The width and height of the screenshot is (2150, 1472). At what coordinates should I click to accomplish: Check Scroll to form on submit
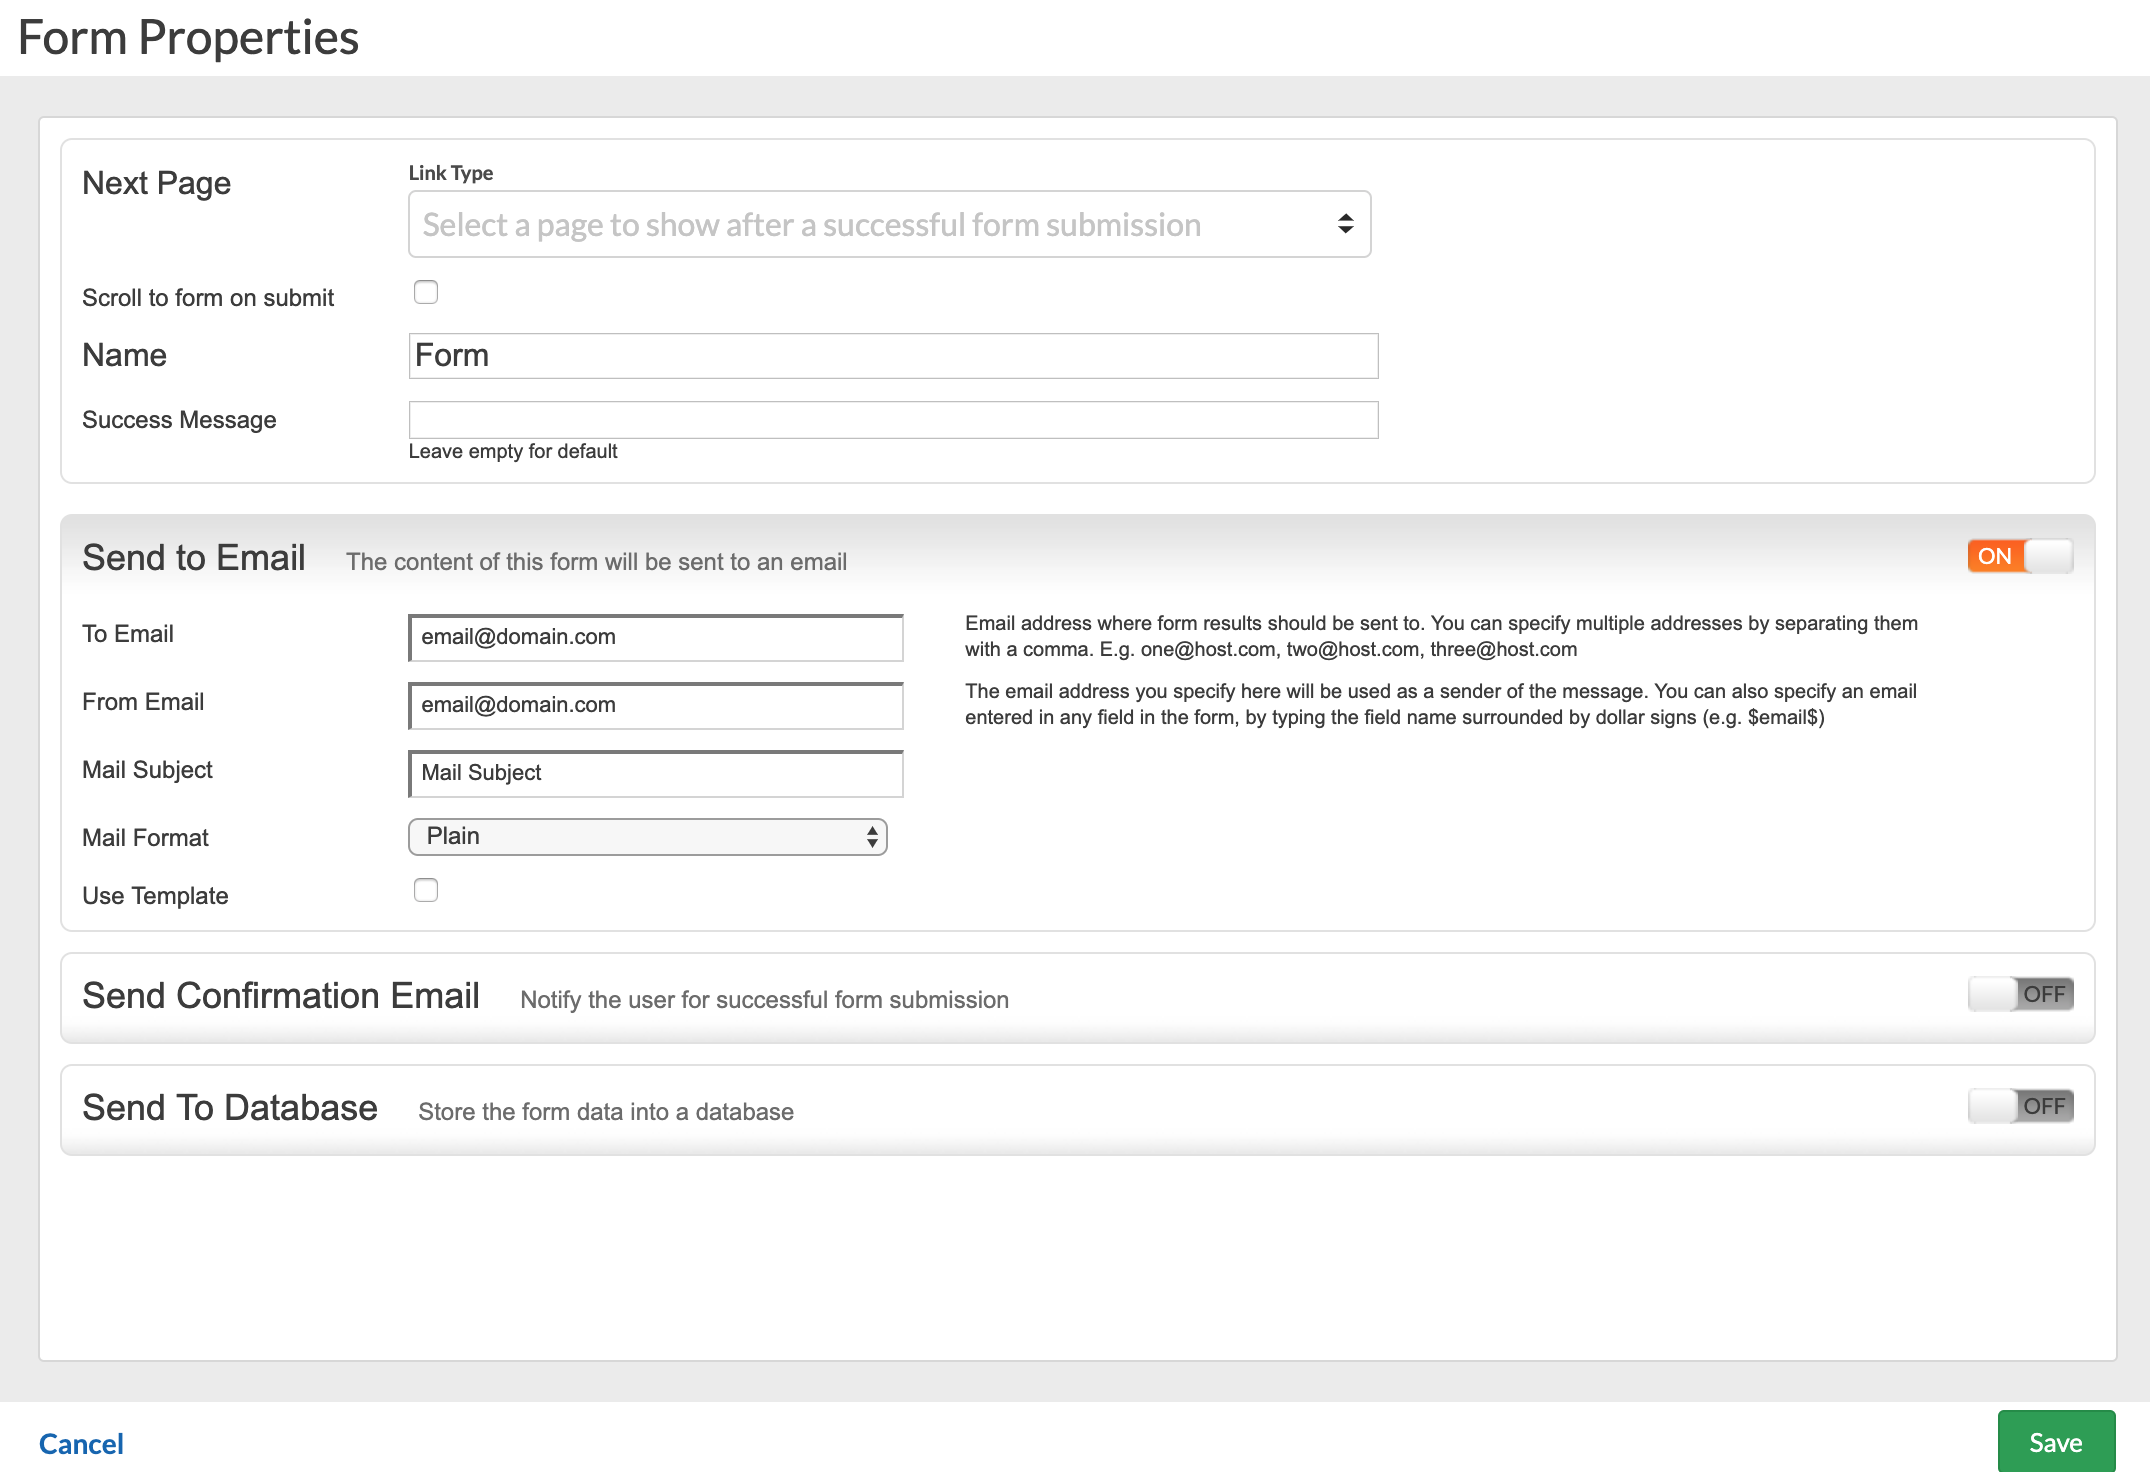click(426, 292)
